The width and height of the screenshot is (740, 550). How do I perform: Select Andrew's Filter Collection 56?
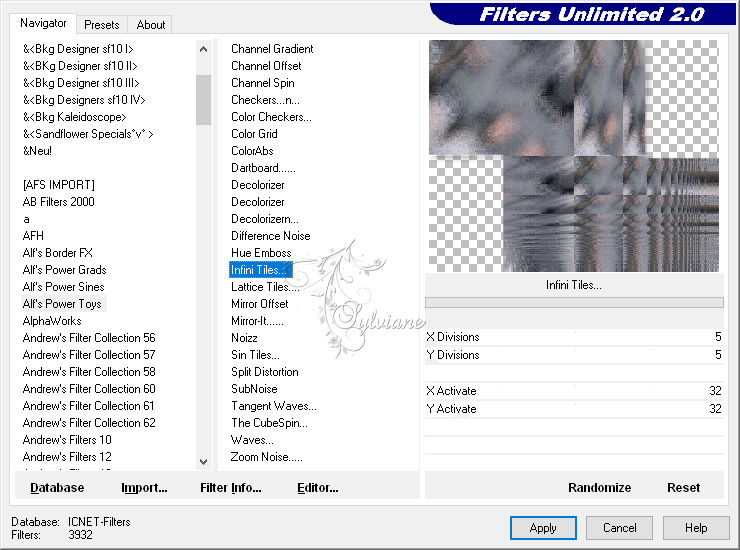point(89,338)
